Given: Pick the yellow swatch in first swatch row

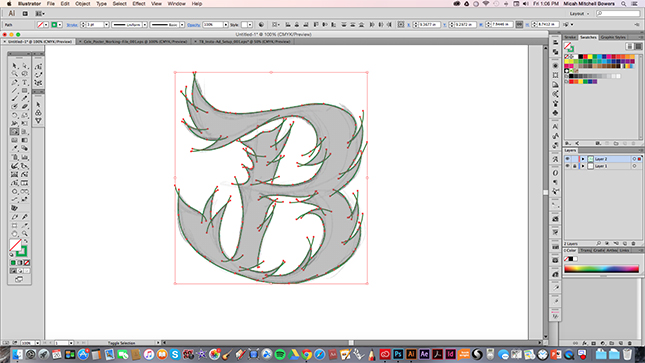Looking at the screenshot, I should 590,56.
